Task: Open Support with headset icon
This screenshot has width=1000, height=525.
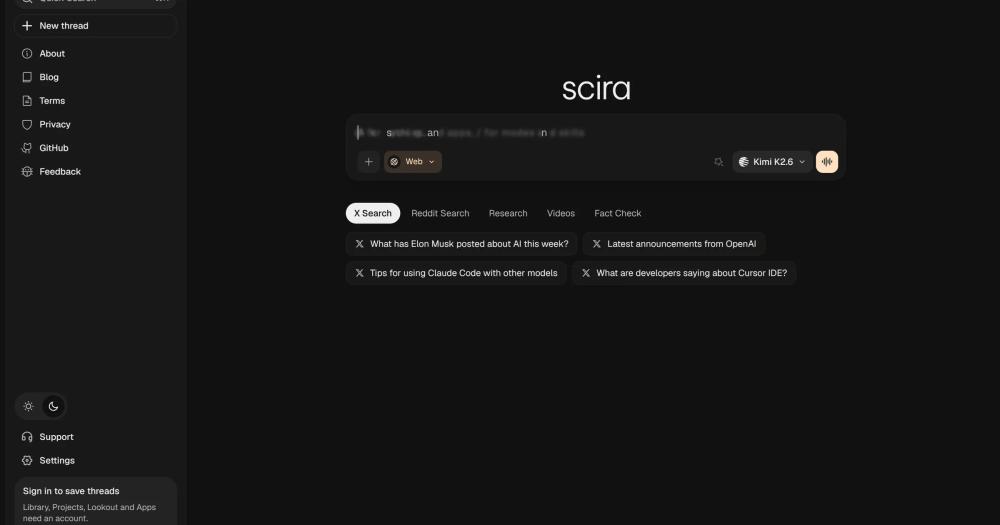Action: (95, 437)
